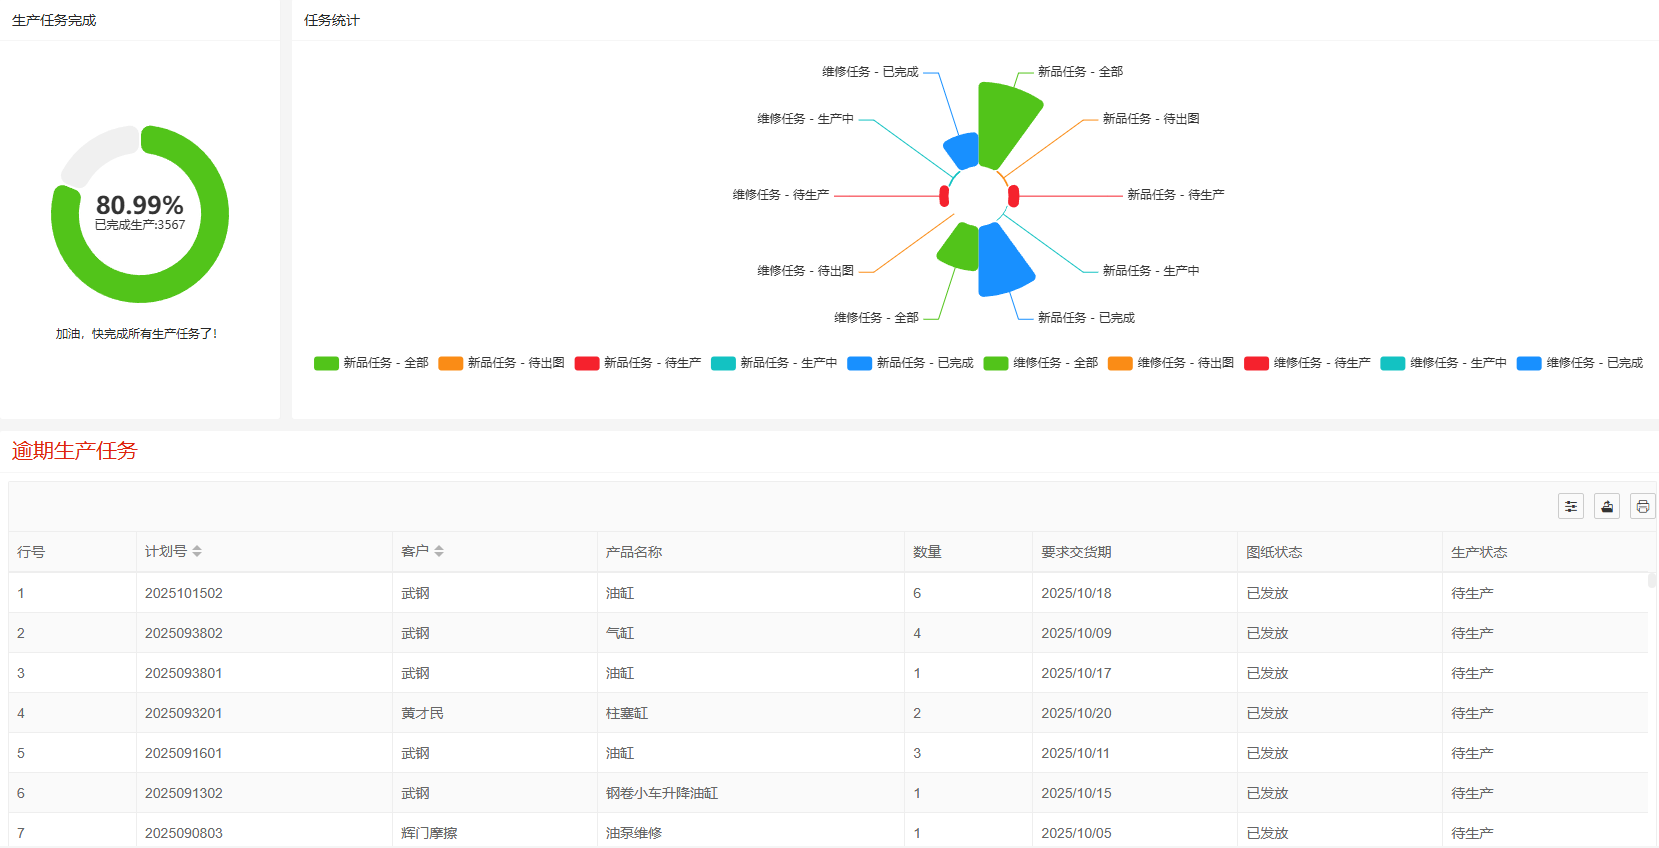
Task: Open the column filter settings icon
Action: 1570,507
